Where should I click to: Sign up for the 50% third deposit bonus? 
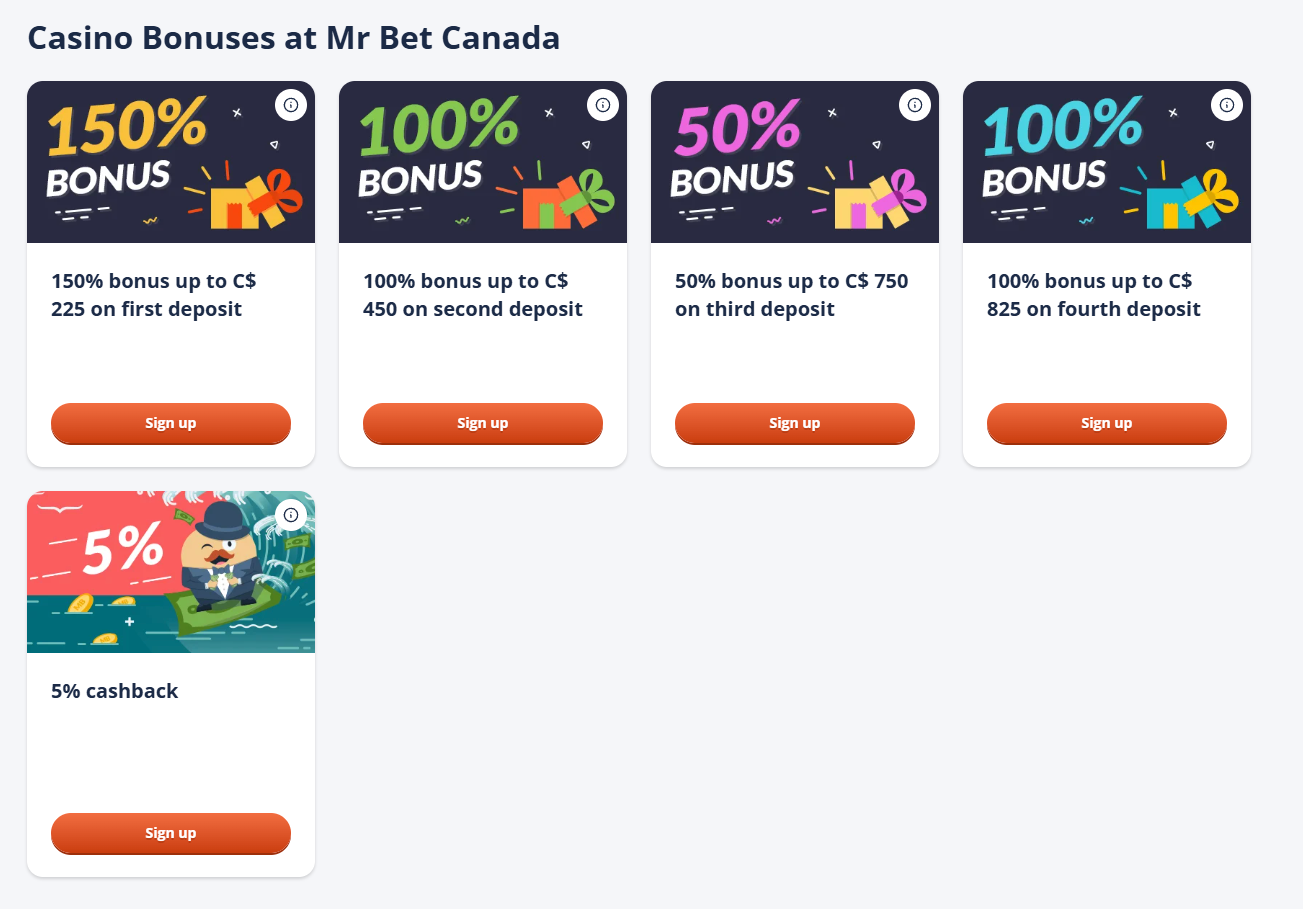click(x=794, y=423)
